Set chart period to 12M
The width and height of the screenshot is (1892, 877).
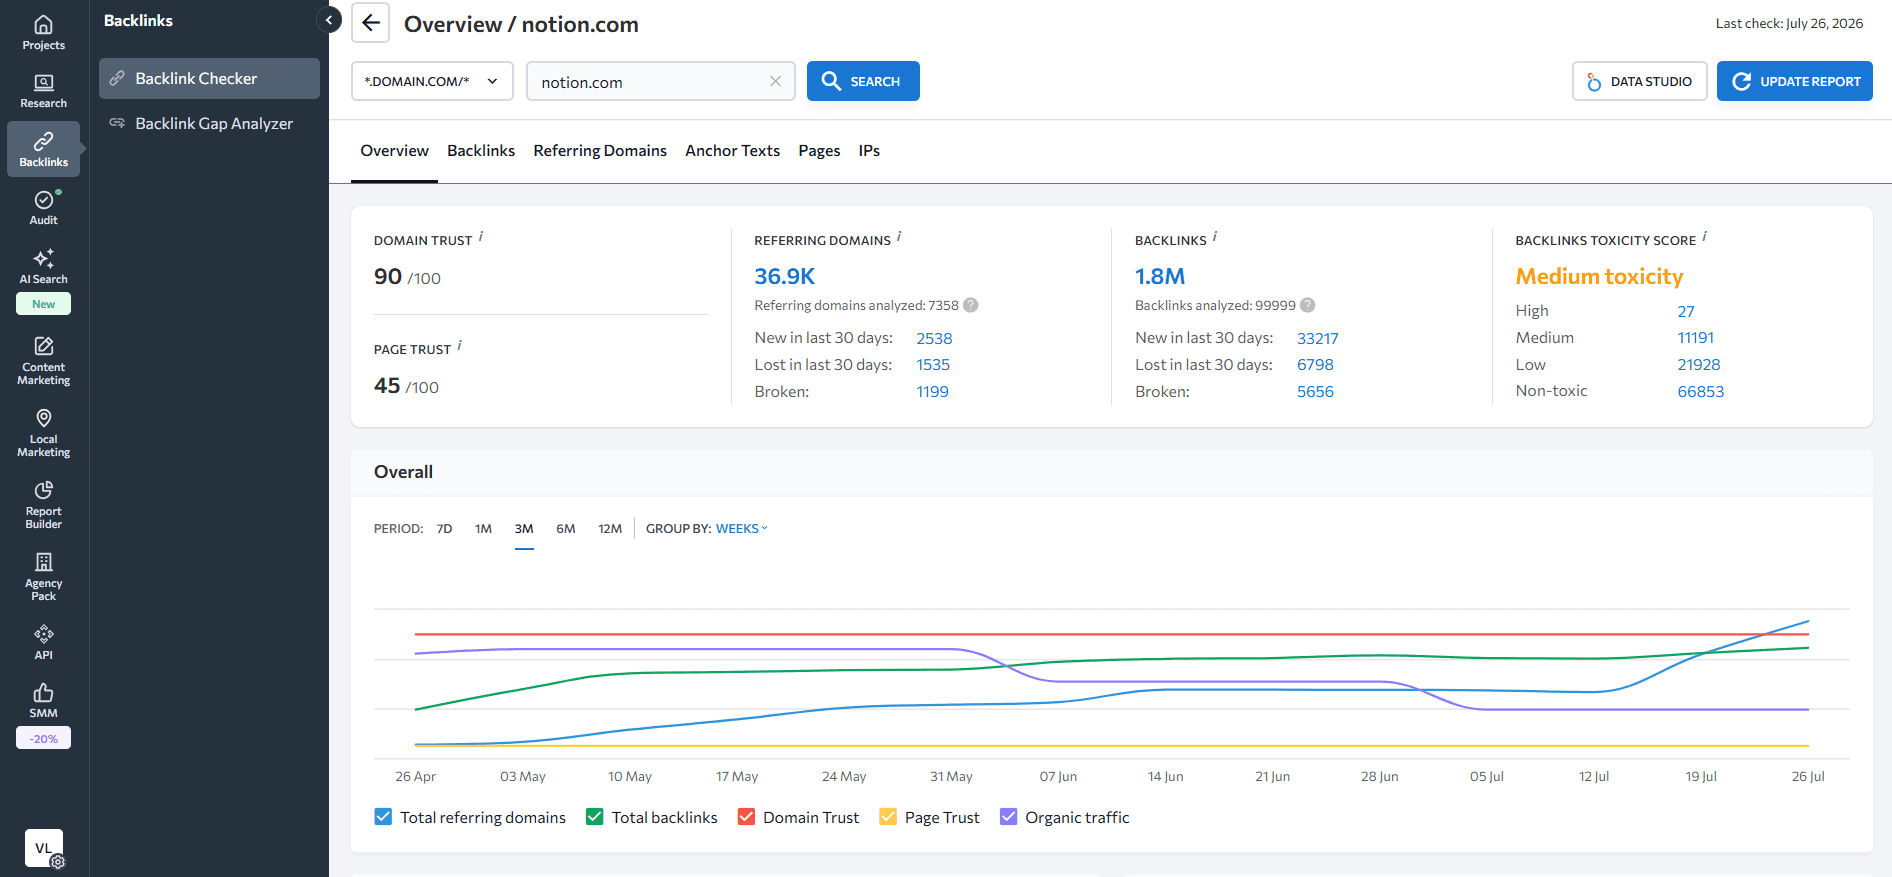(610, 528)
